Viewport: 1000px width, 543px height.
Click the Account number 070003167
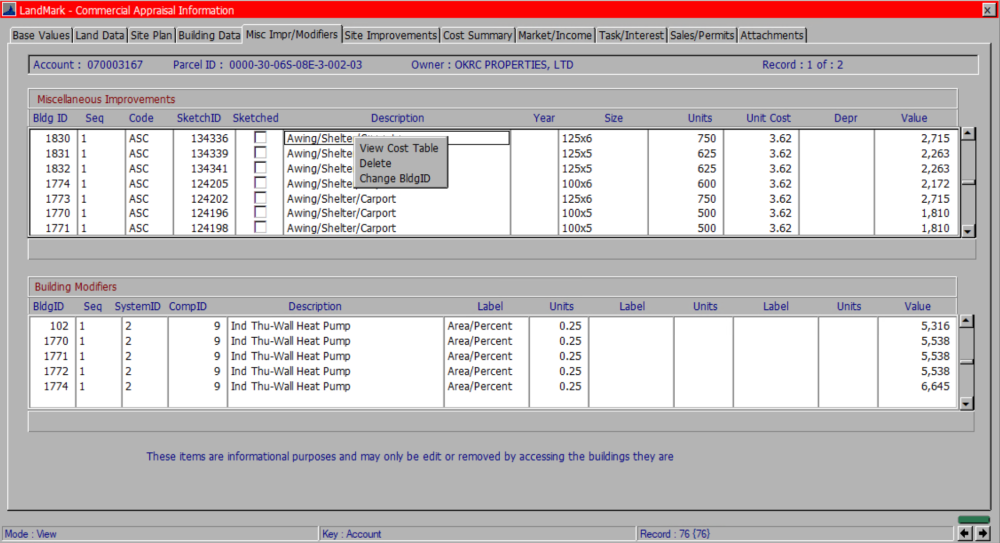pos(115,64)
